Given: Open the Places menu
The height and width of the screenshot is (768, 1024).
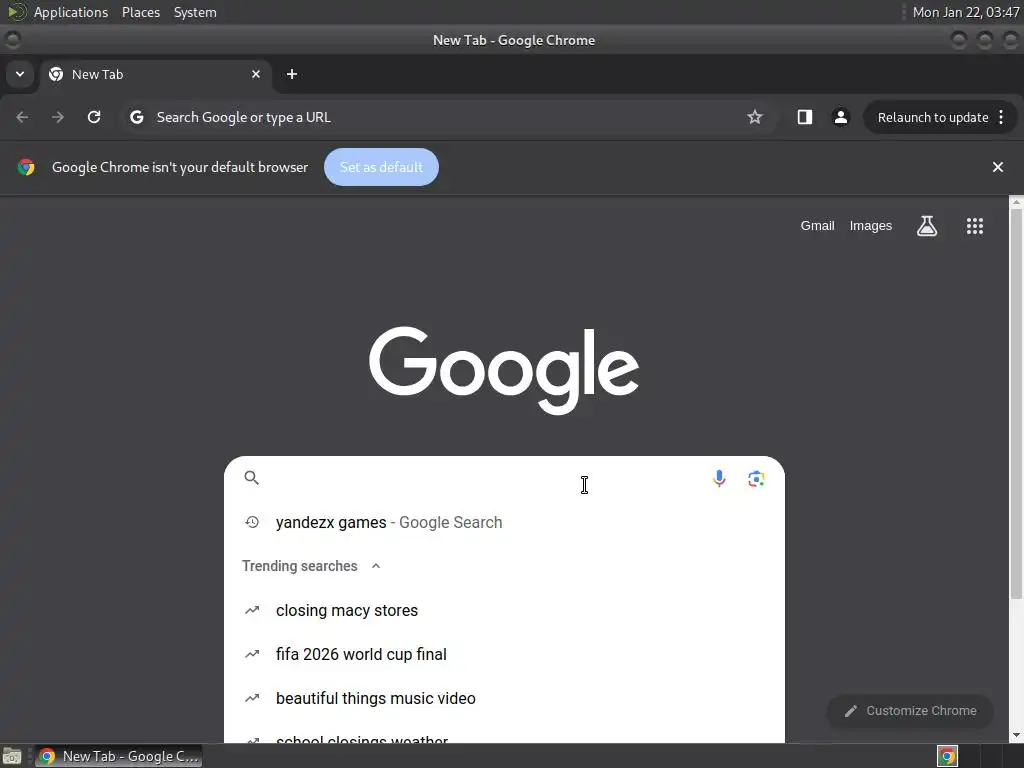Looking at the screenshot, I should click(141, 12).
